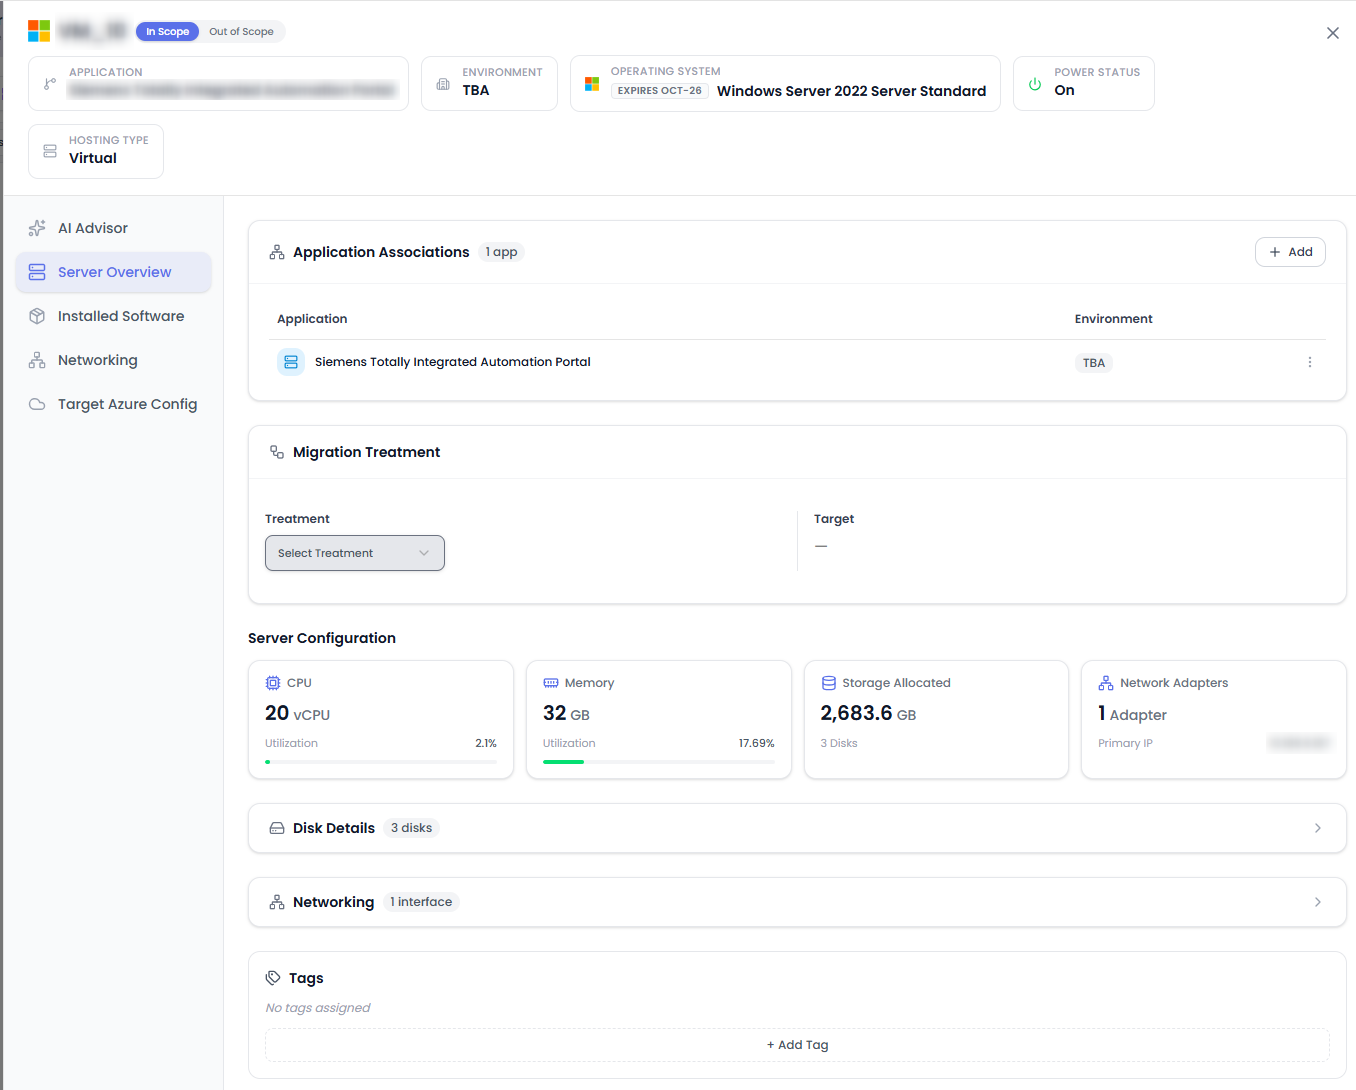
Task: Click the + Add Tag button
Action: [797, 1045]
